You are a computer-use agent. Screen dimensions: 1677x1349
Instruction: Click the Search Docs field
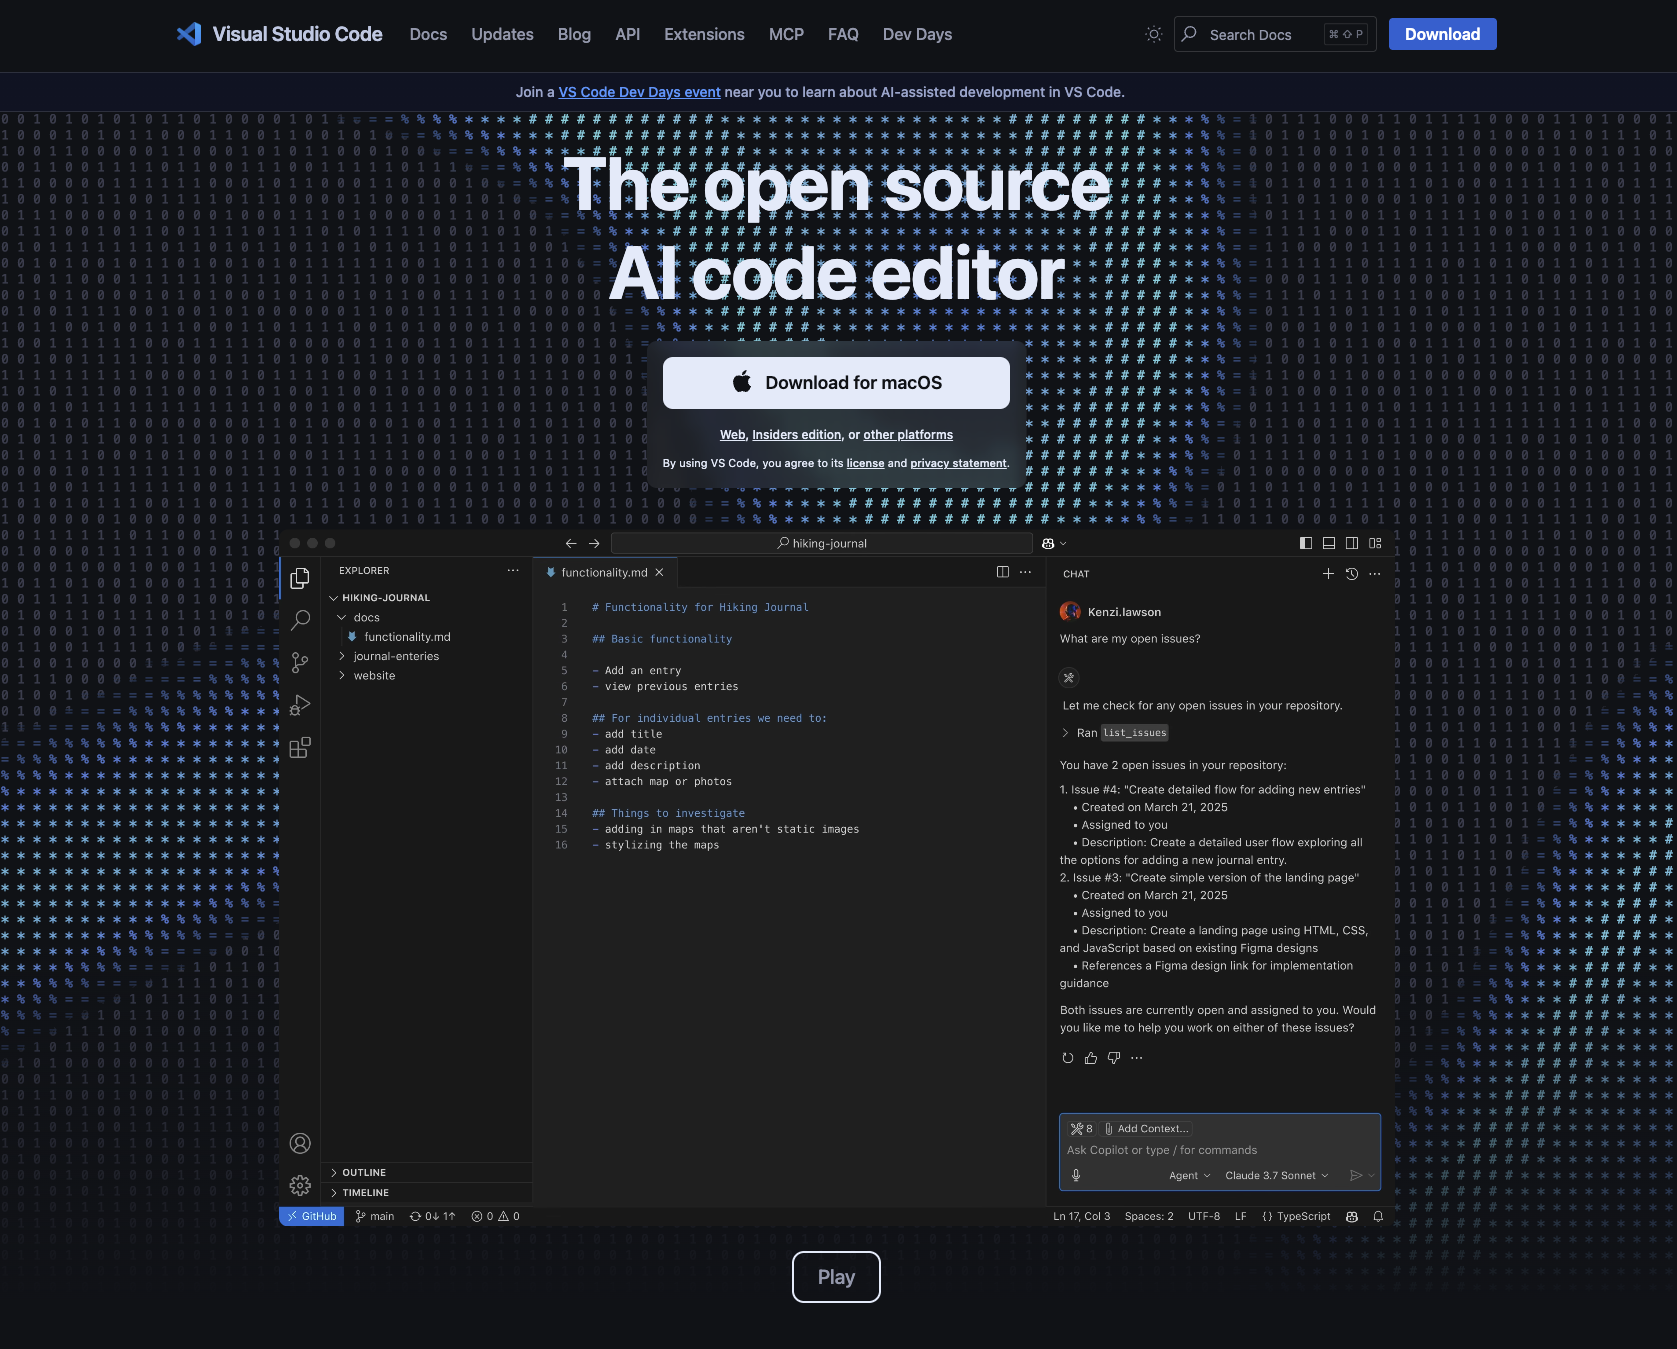(1275, 34)
